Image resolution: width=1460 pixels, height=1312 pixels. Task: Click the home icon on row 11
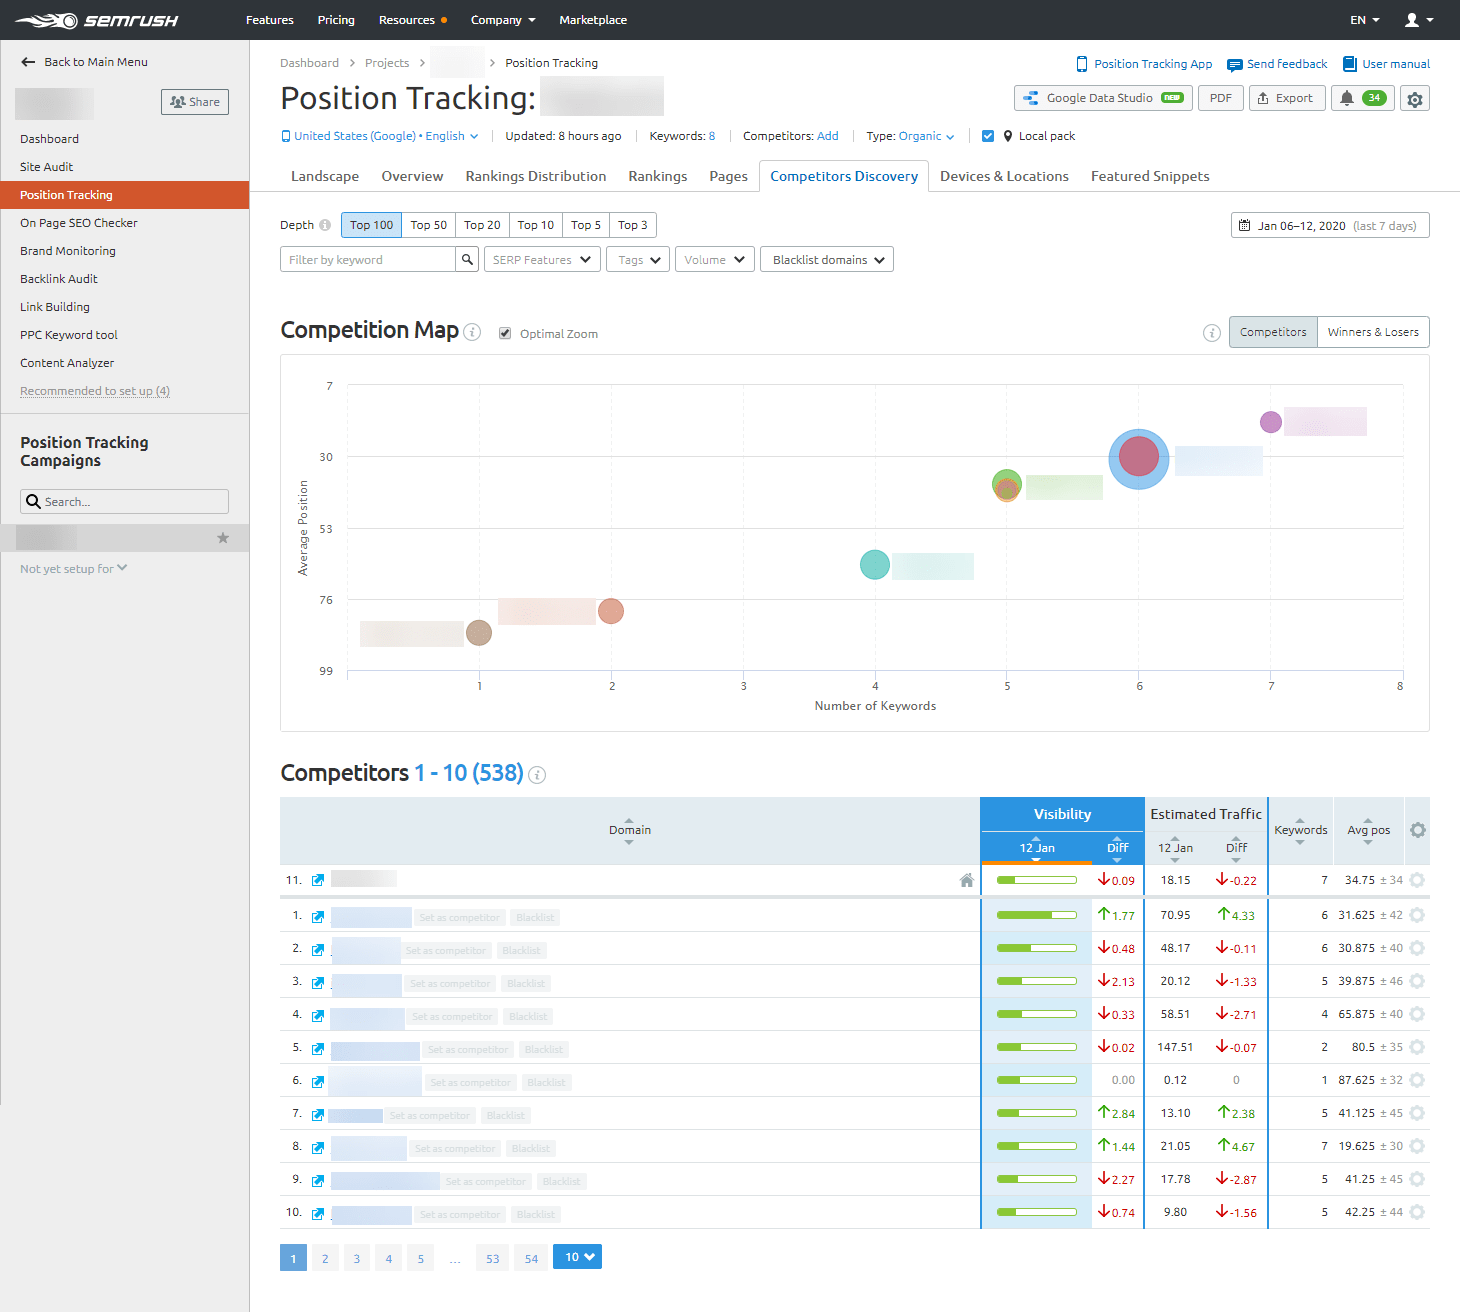[x=966, y=880]
